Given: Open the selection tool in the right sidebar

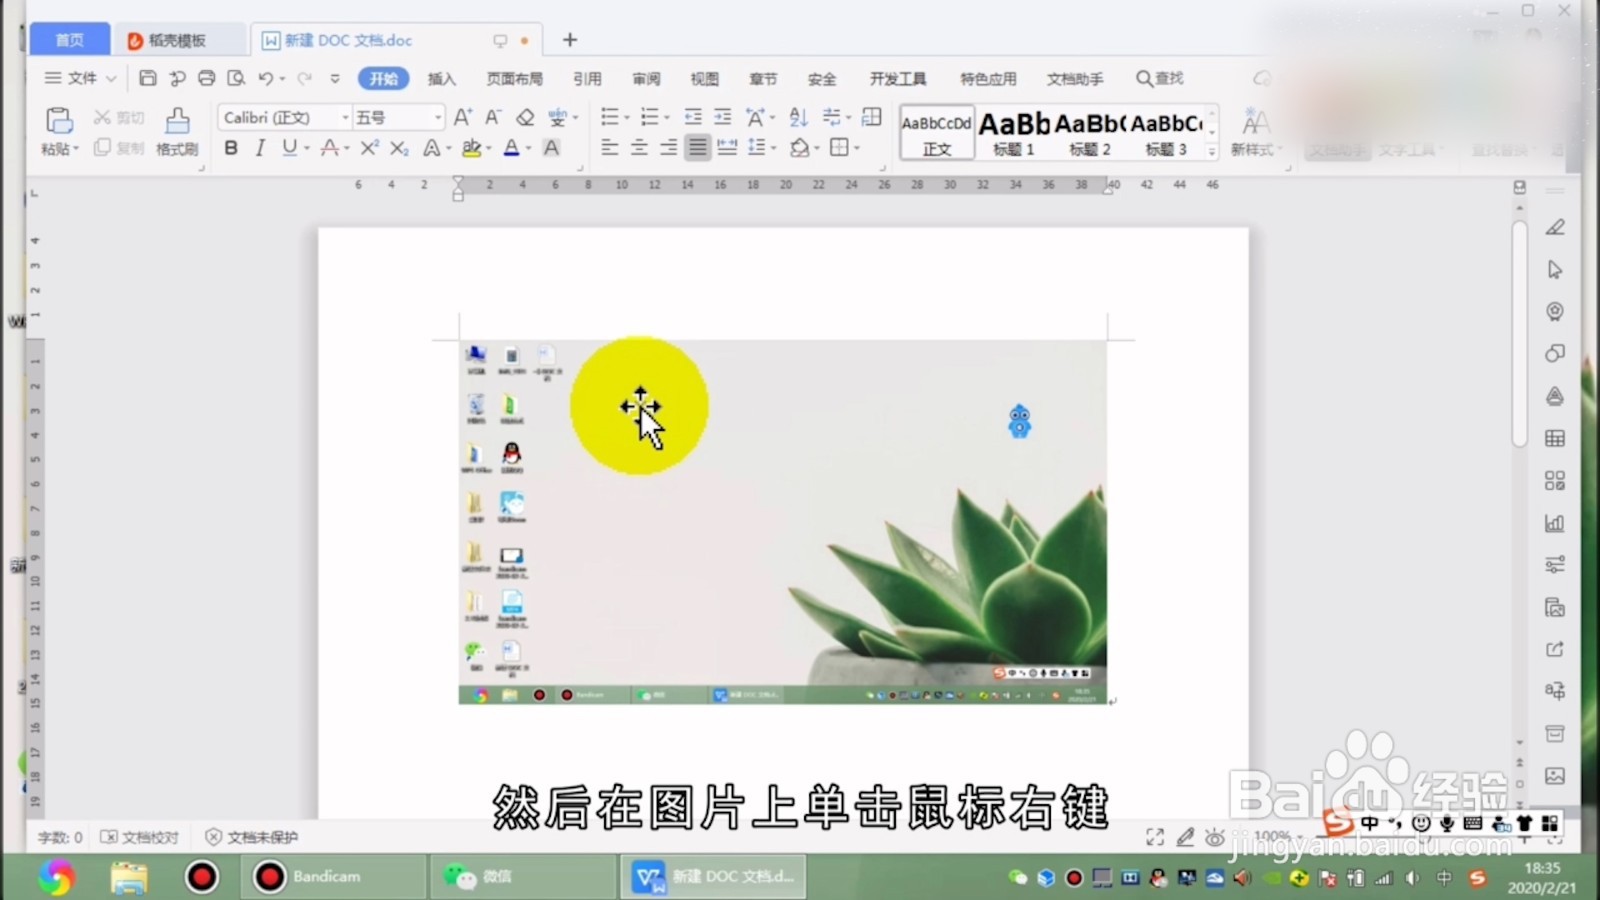Looking at the screenshot, I should [1556, 270].
